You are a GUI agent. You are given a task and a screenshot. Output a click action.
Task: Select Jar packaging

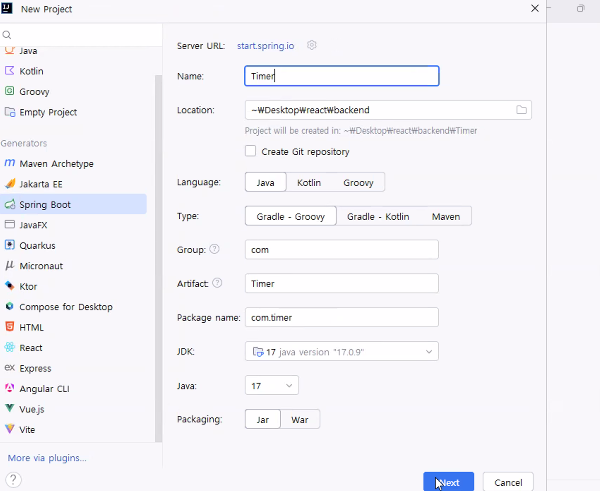pyautogui.click(x=262, y=419)
